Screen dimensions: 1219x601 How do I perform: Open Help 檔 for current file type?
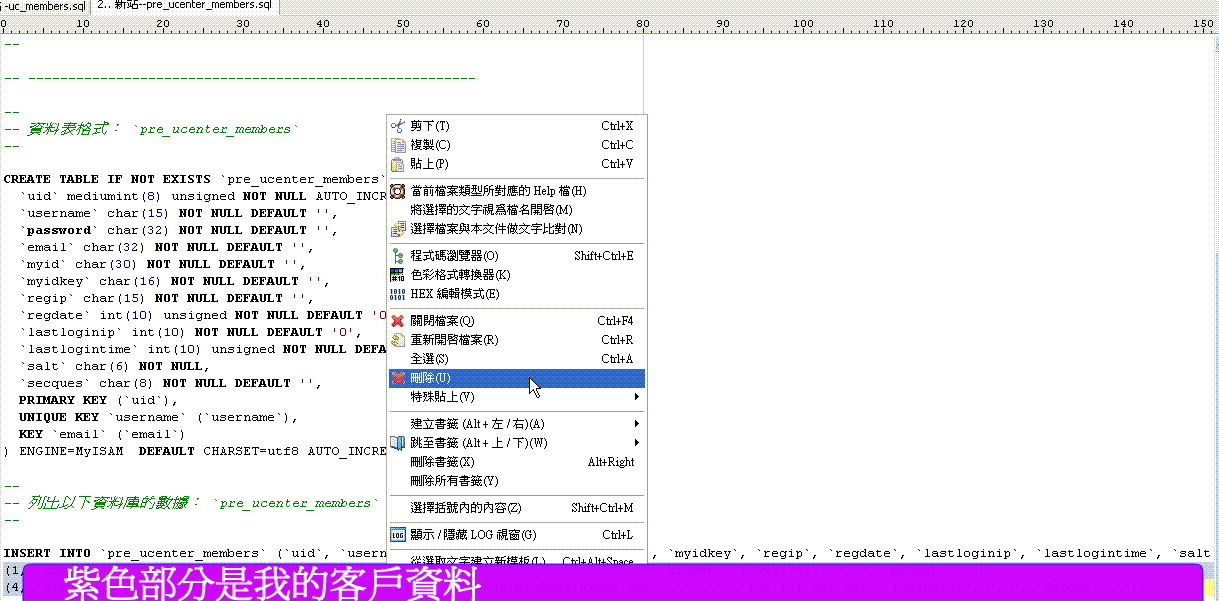point(516,191)
